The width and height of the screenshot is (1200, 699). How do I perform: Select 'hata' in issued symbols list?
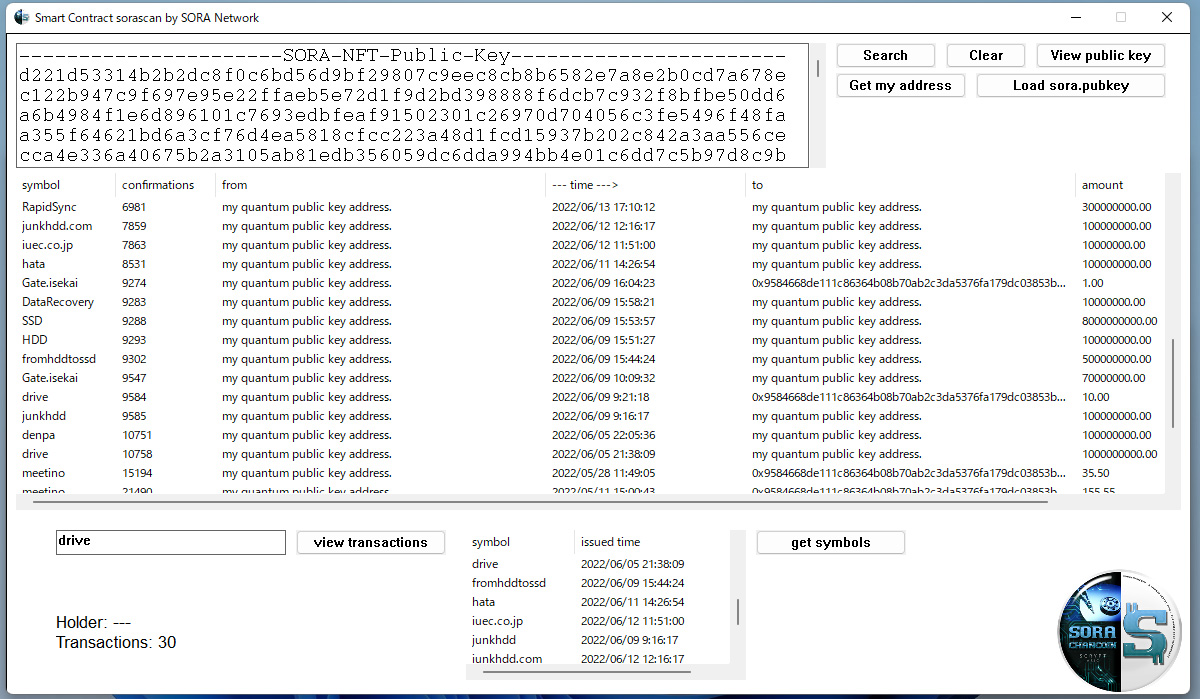[598, 602]
